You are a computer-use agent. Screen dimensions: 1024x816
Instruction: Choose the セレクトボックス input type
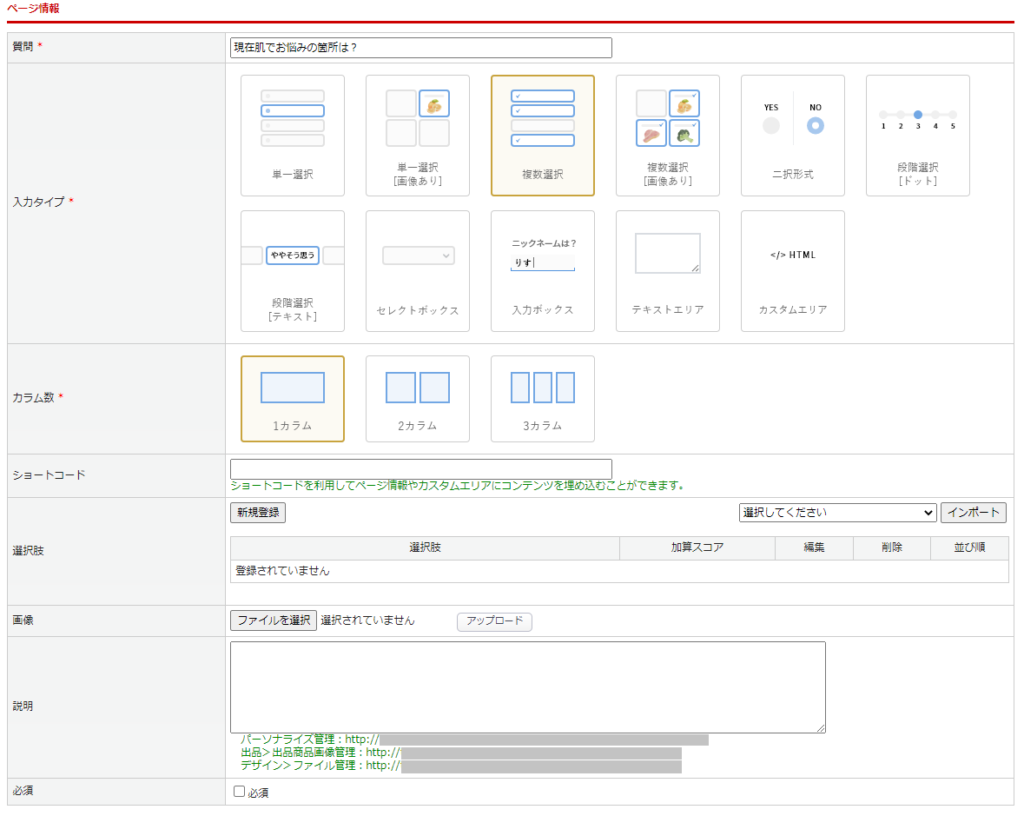417,270
